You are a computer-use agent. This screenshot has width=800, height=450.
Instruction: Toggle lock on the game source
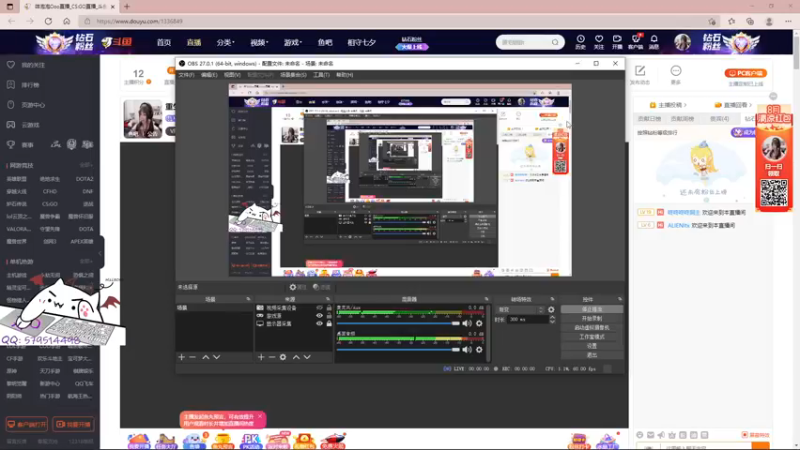(x=329, y=316)
